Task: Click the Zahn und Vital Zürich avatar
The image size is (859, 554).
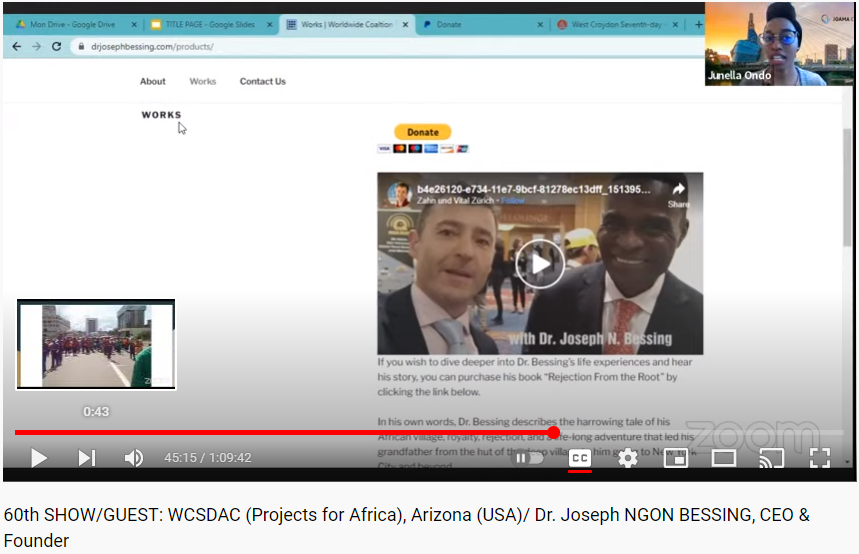Action: [399, 194]
